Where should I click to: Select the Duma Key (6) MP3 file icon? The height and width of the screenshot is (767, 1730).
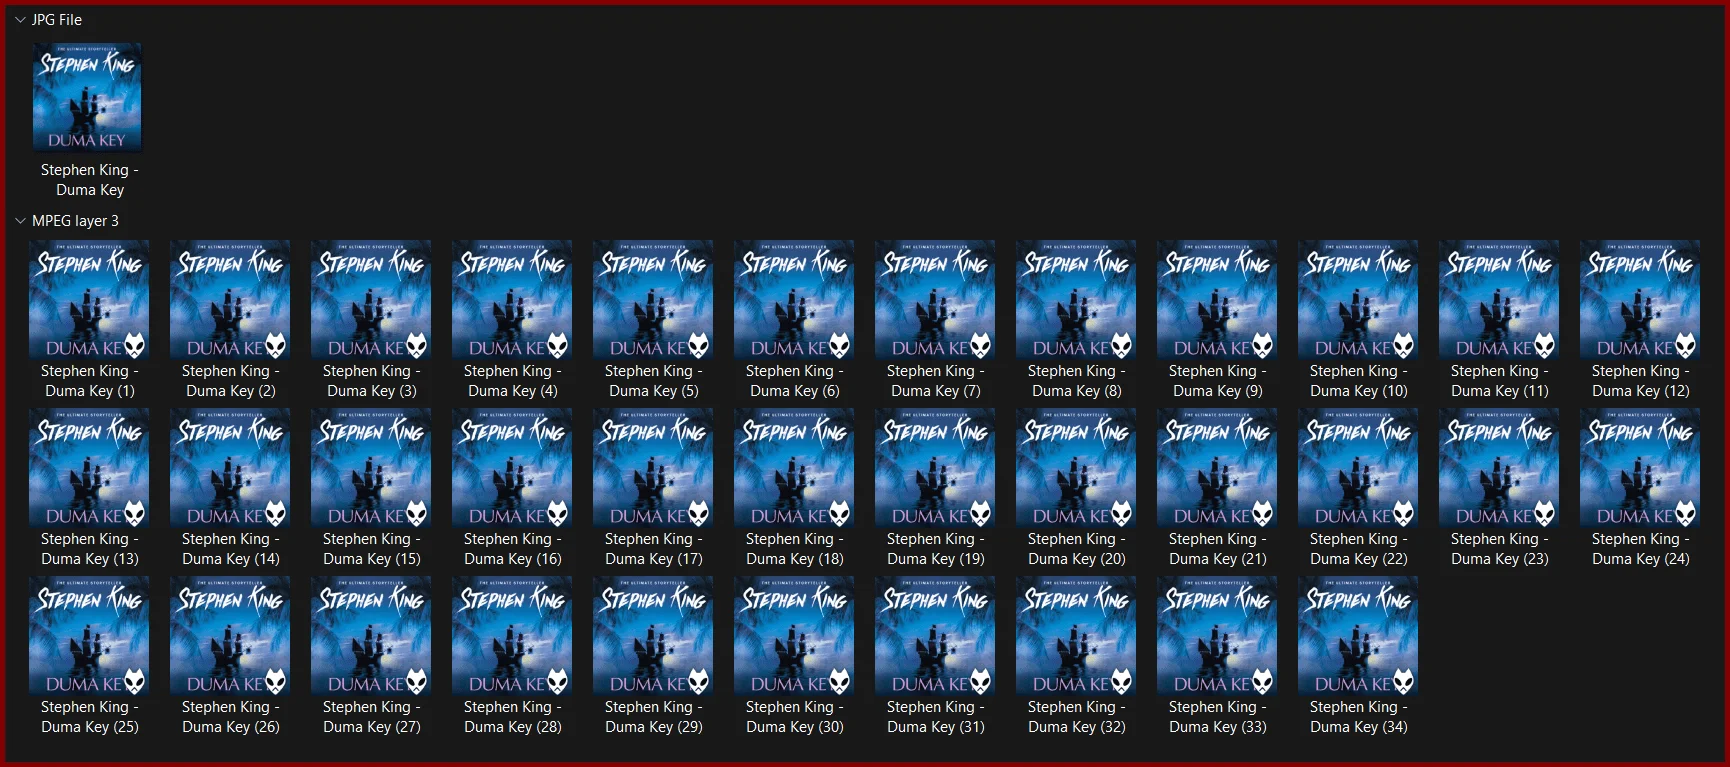(x=794, y=300)
